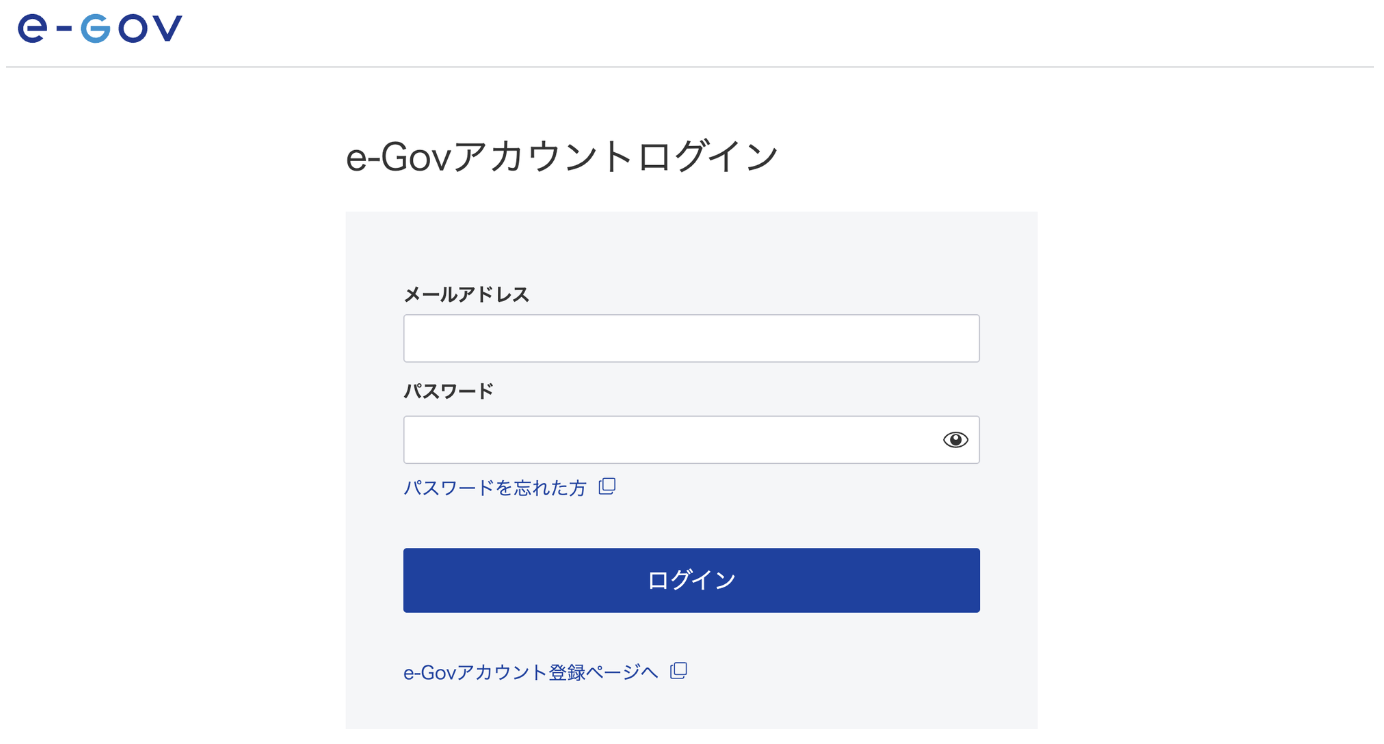Image resolution: width=1384 pixels, height=744 pixels.
Task: Click the パスワード field label
Action: tap(448, 391)
